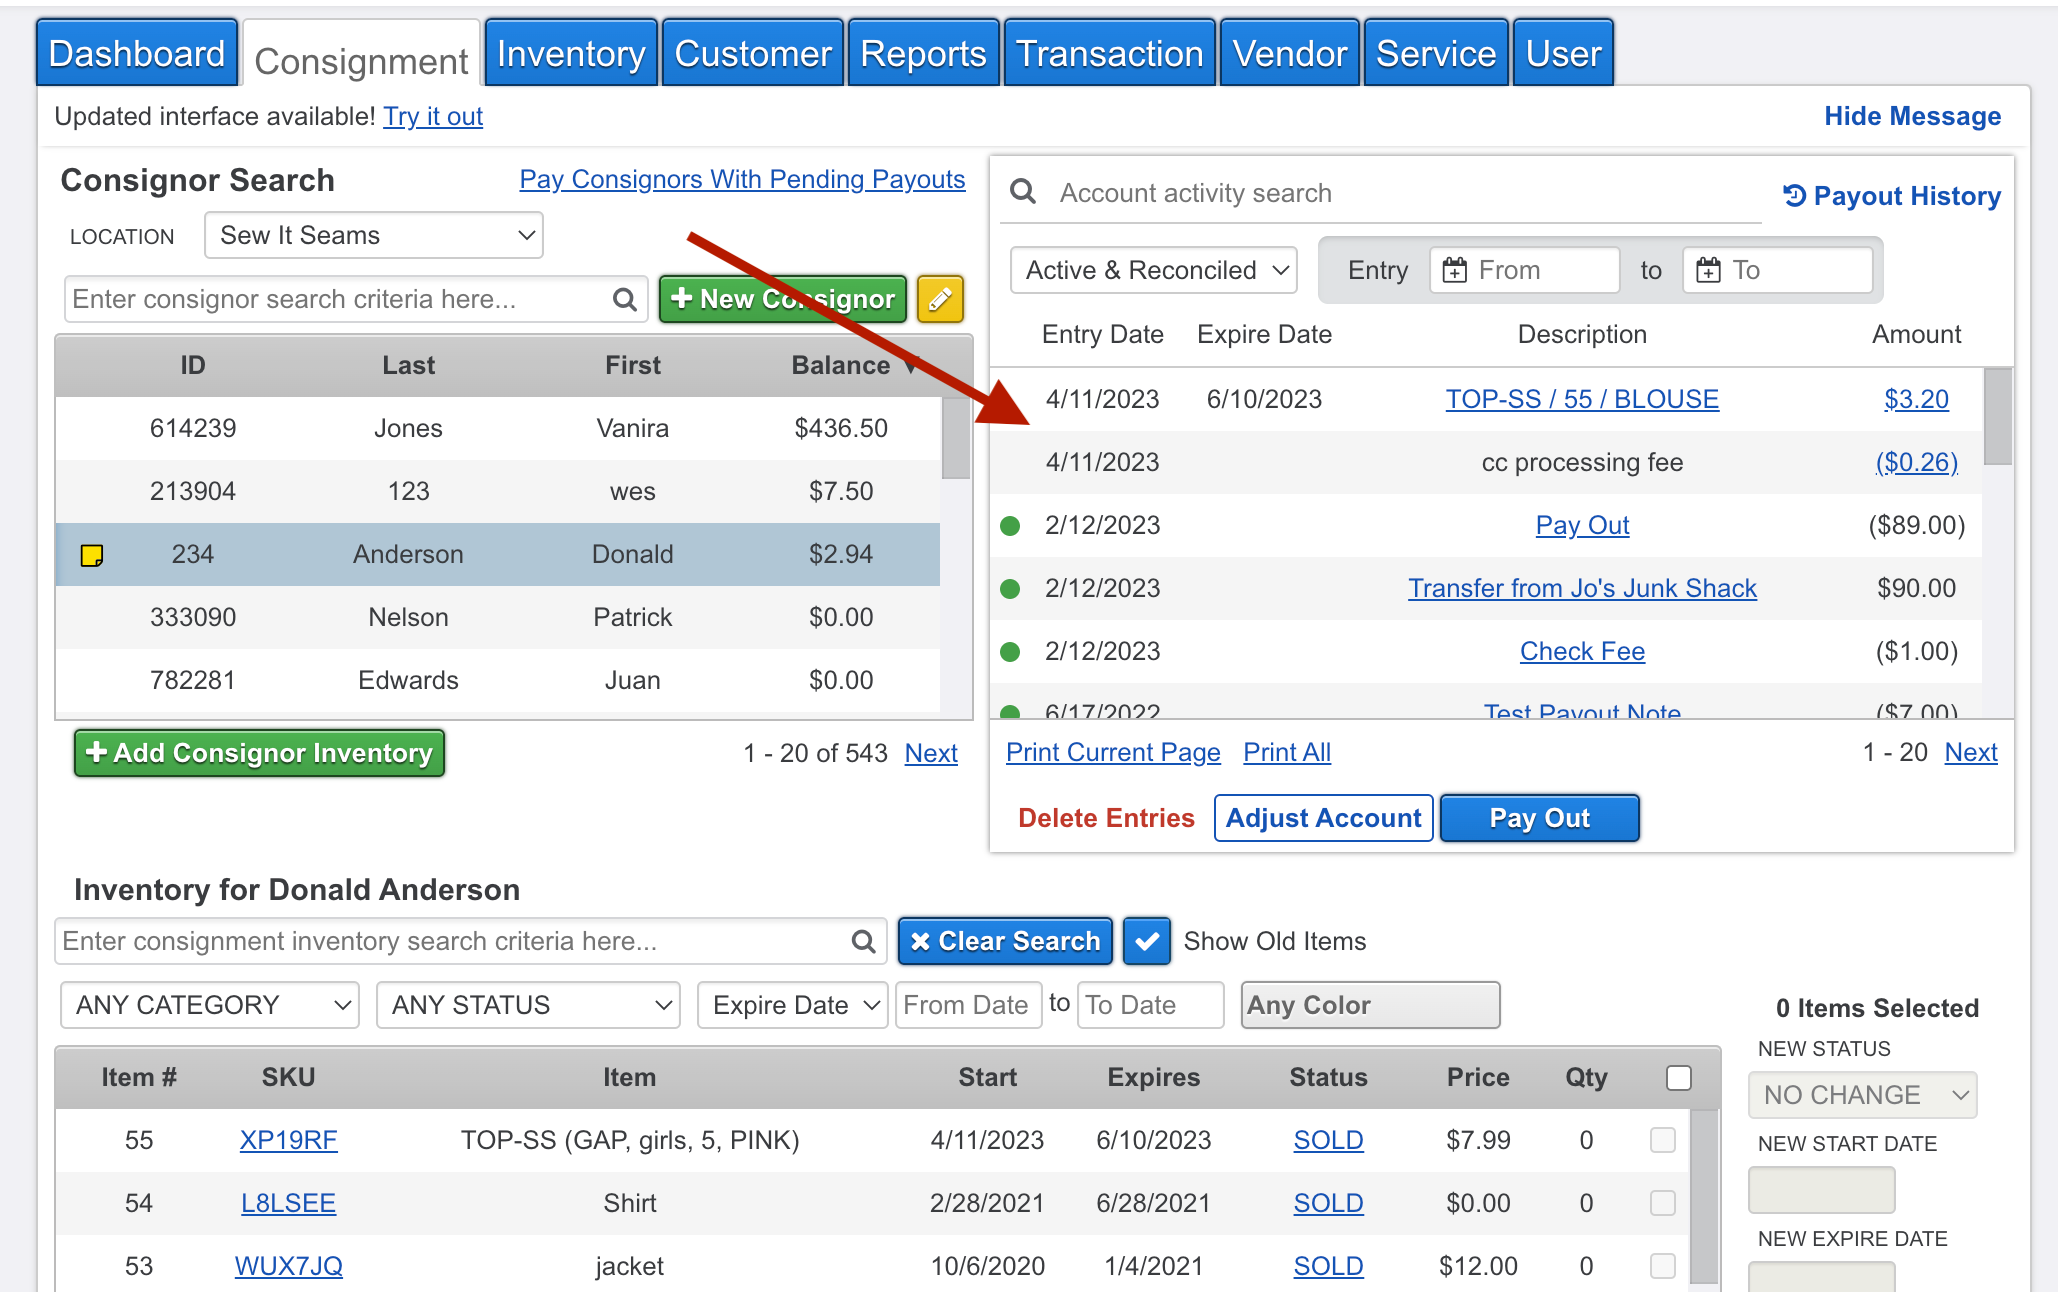Check the select-all box in inventory header

pos(1679,1077)
